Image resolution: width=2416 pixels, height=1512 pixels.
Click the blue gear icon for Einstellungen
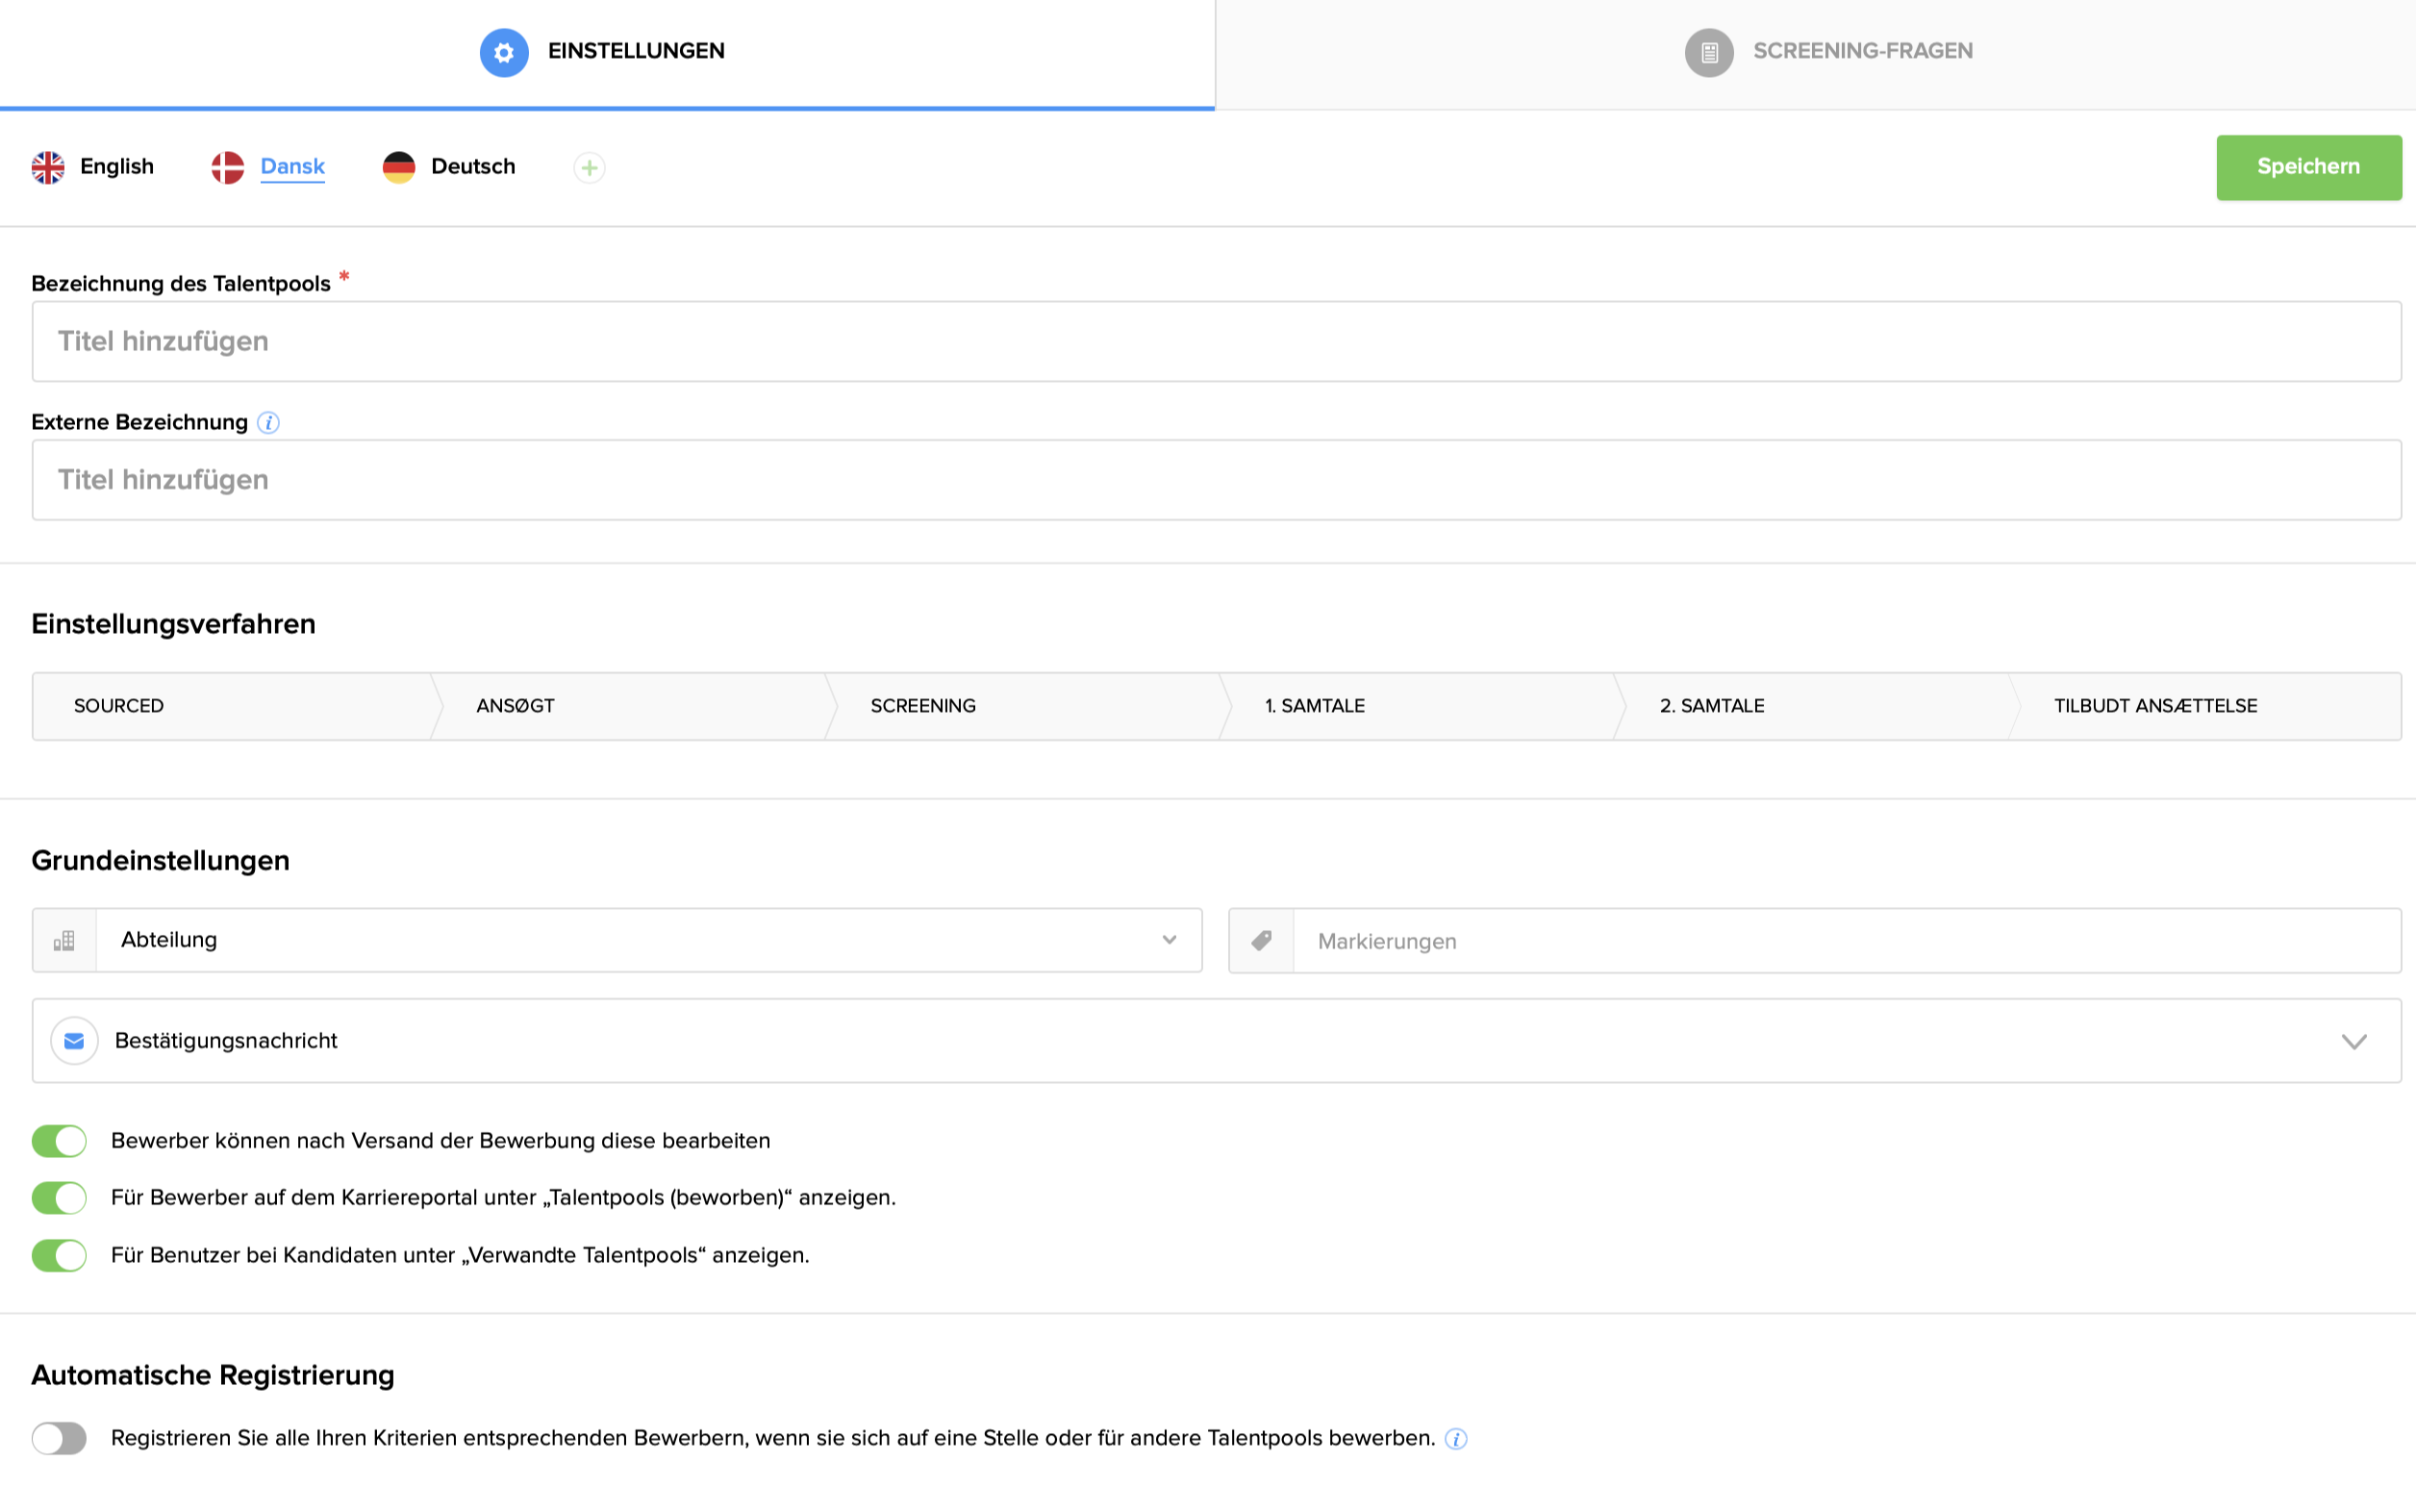504,52
